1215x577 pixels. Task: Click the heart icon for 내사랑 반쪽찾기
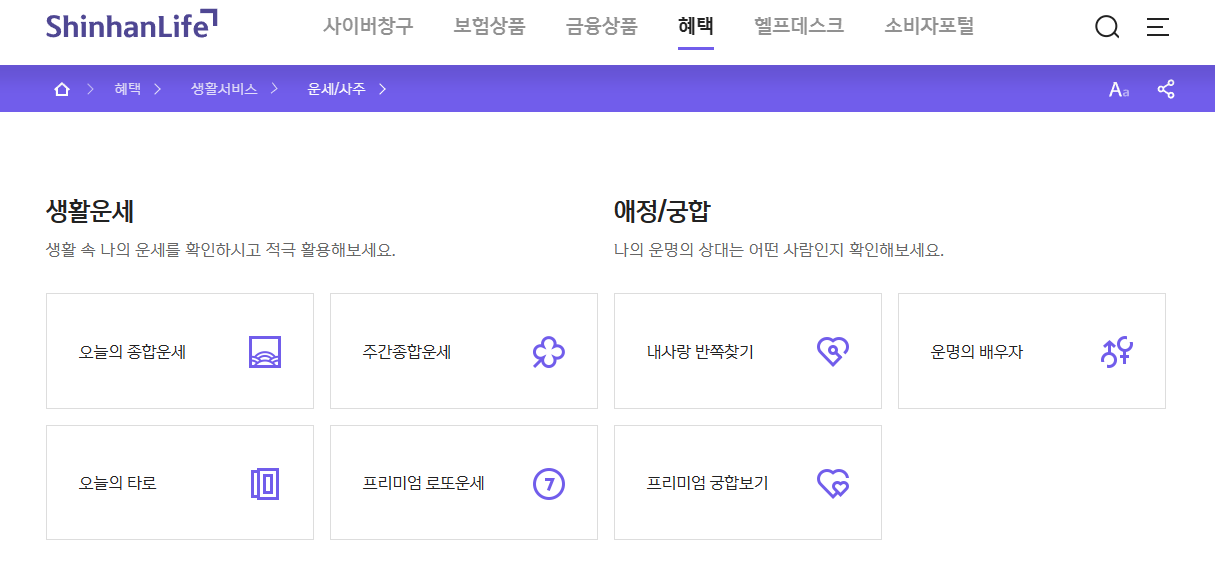pyautogui.click(x=832, y=351)
